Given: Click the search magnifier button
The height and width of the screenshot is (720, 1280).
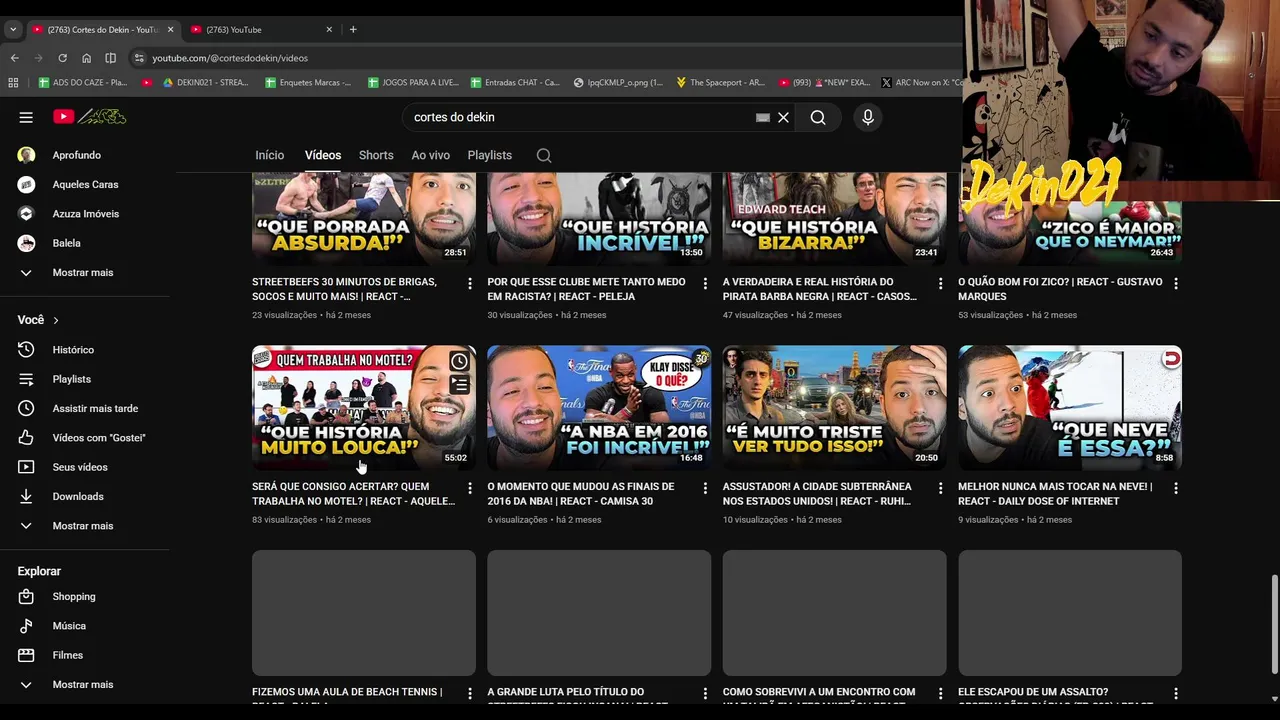Looking at the screenshot, I should [x=818, y=117].
